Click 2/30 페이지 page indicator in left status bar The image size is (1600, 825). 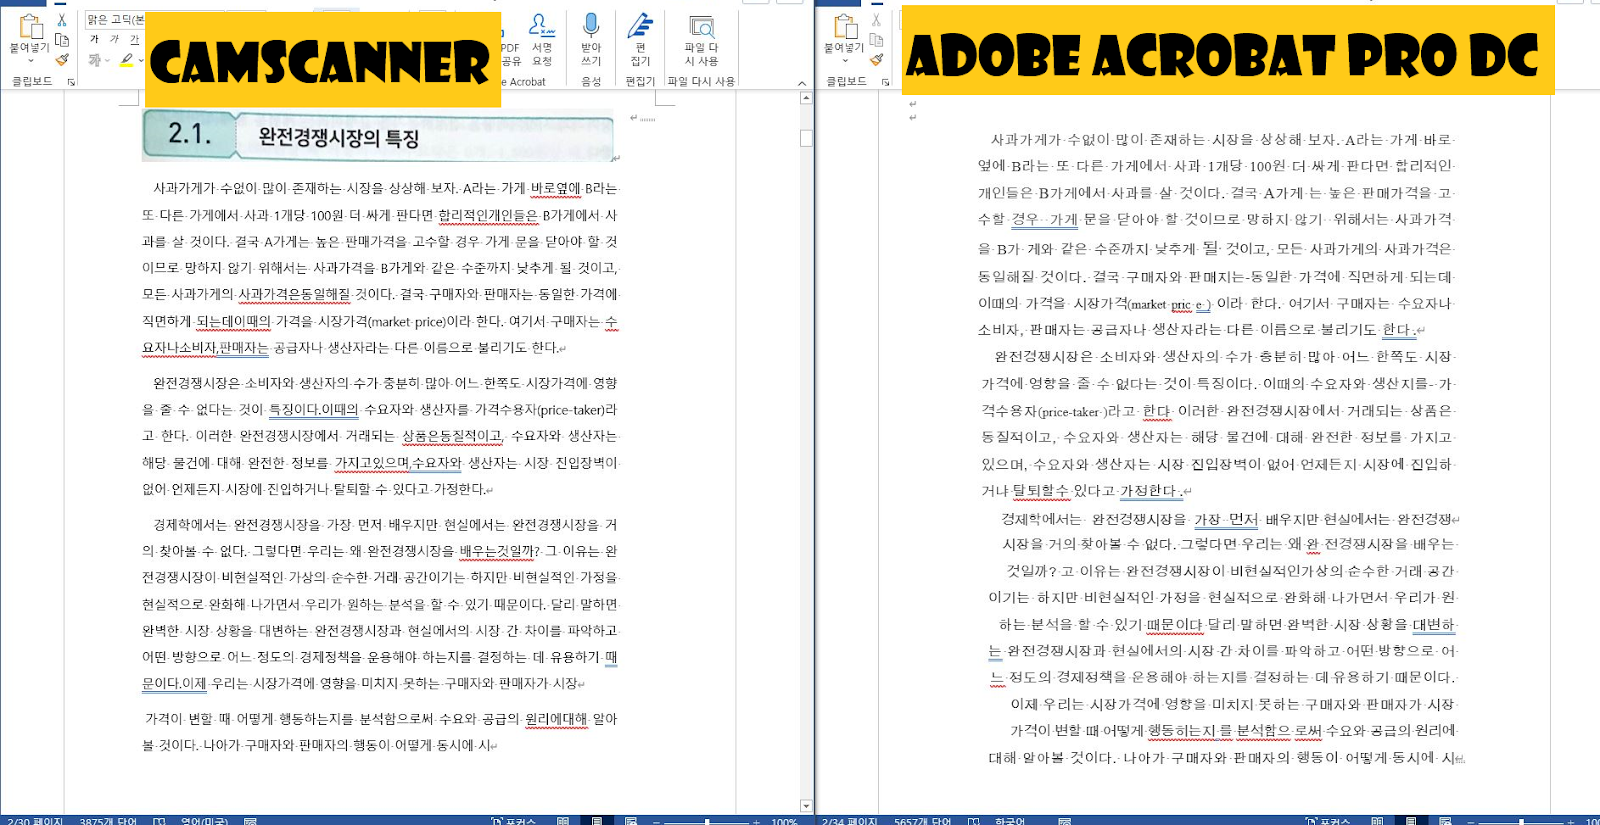click(x=34, y=821)
